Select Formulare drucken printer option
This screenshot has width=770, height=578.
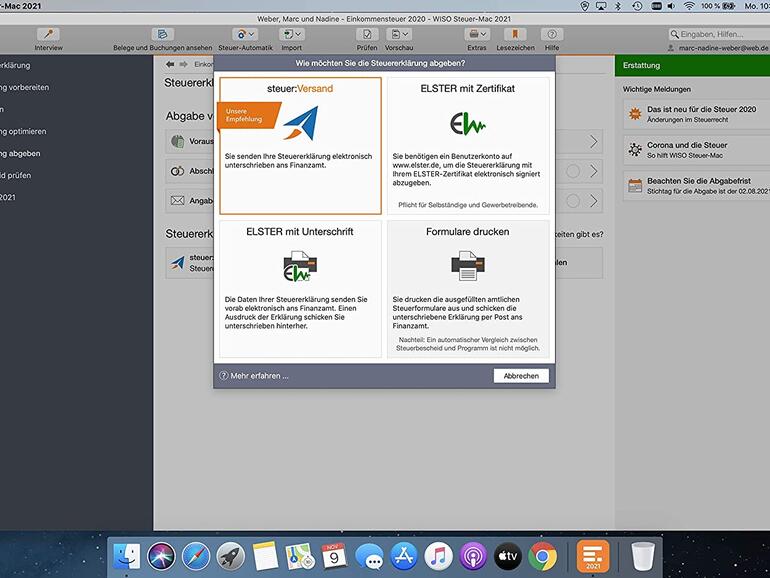coord(468,288)
